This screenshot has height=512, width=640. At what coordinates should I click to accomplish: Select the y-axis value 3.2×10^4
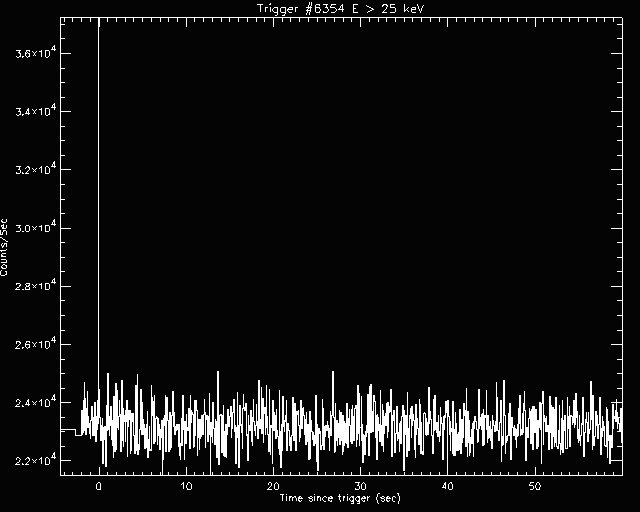pyautogui.click(x=36, y=169)
